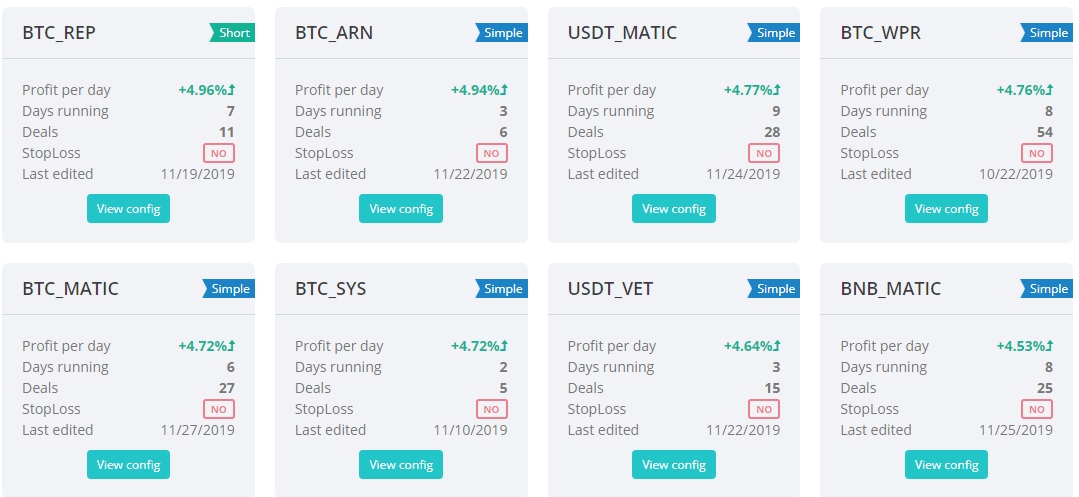
Task: Click the Simple ribbon tag on BTC_ARN
Action: (x=502, y=33)
